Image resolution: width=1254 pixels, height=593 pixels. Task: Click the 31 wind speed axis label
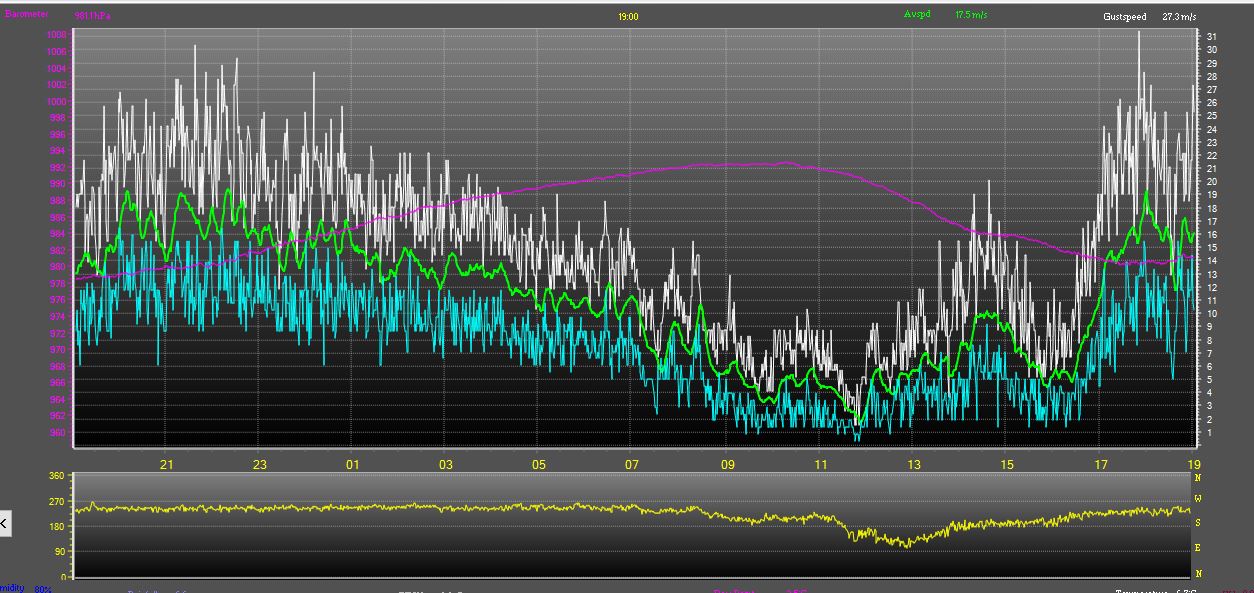click(x=1212, y=37)
